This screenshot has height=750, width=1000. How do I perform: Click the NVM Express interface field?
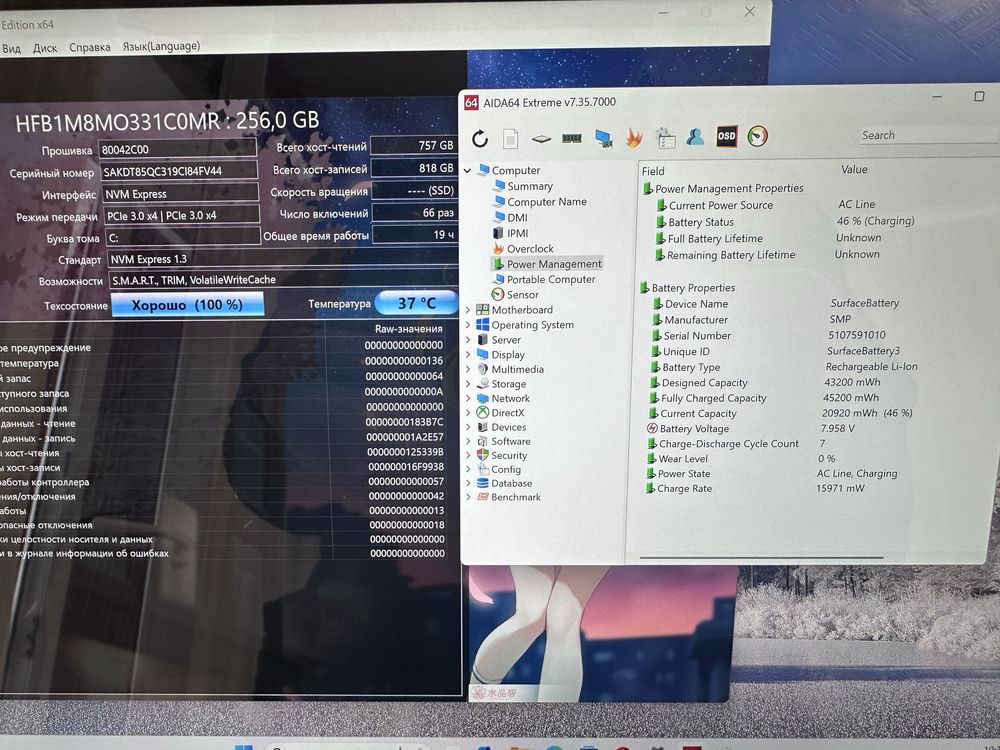point(180,194)
